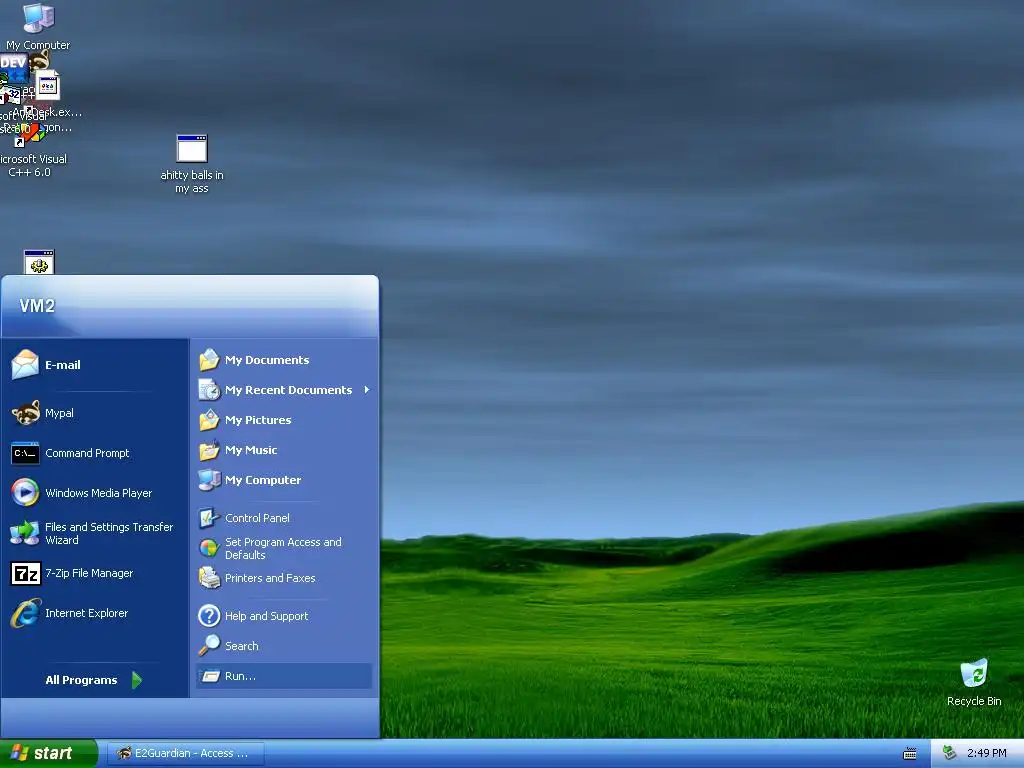The height and width of the screenshot is (768, 1024).
Task: Launch Windows Media Player
Action: coord(95,493)
